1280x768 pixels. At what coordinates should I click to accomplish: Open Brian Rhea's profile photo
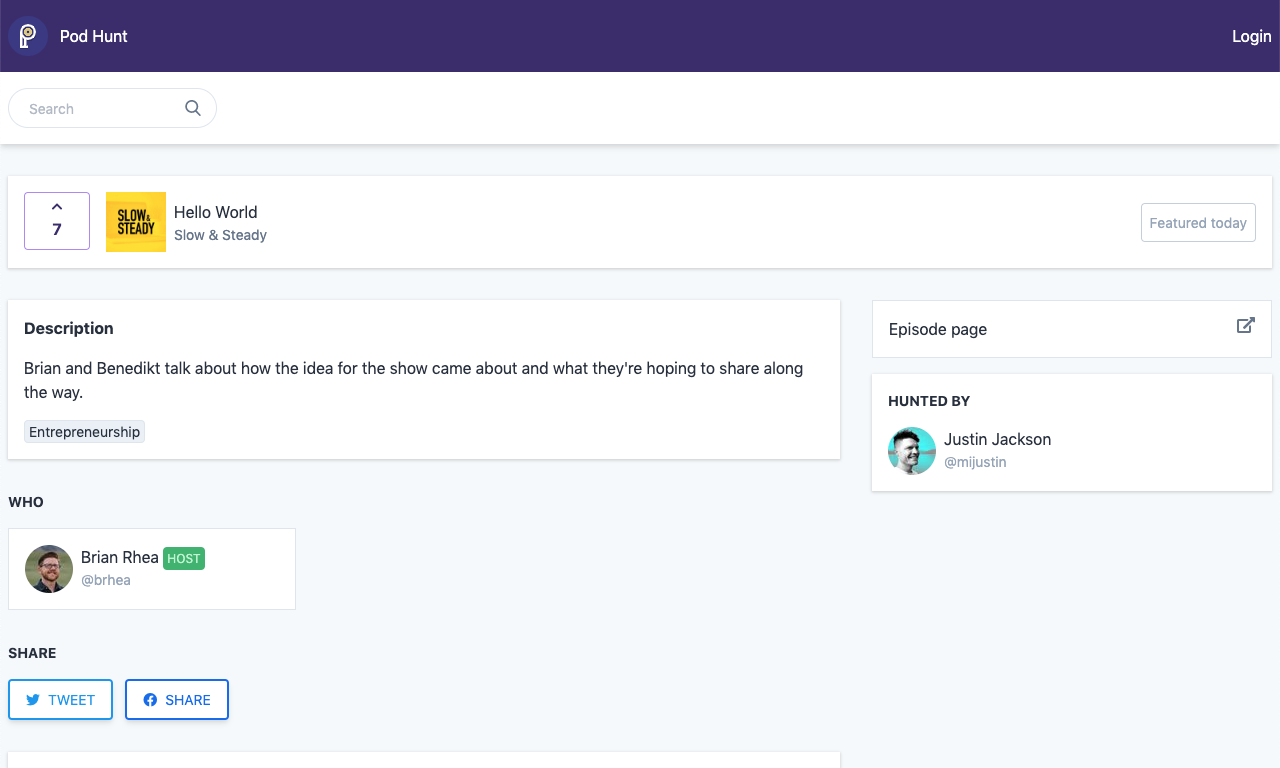pyautogui.click(x=49, y=569)
